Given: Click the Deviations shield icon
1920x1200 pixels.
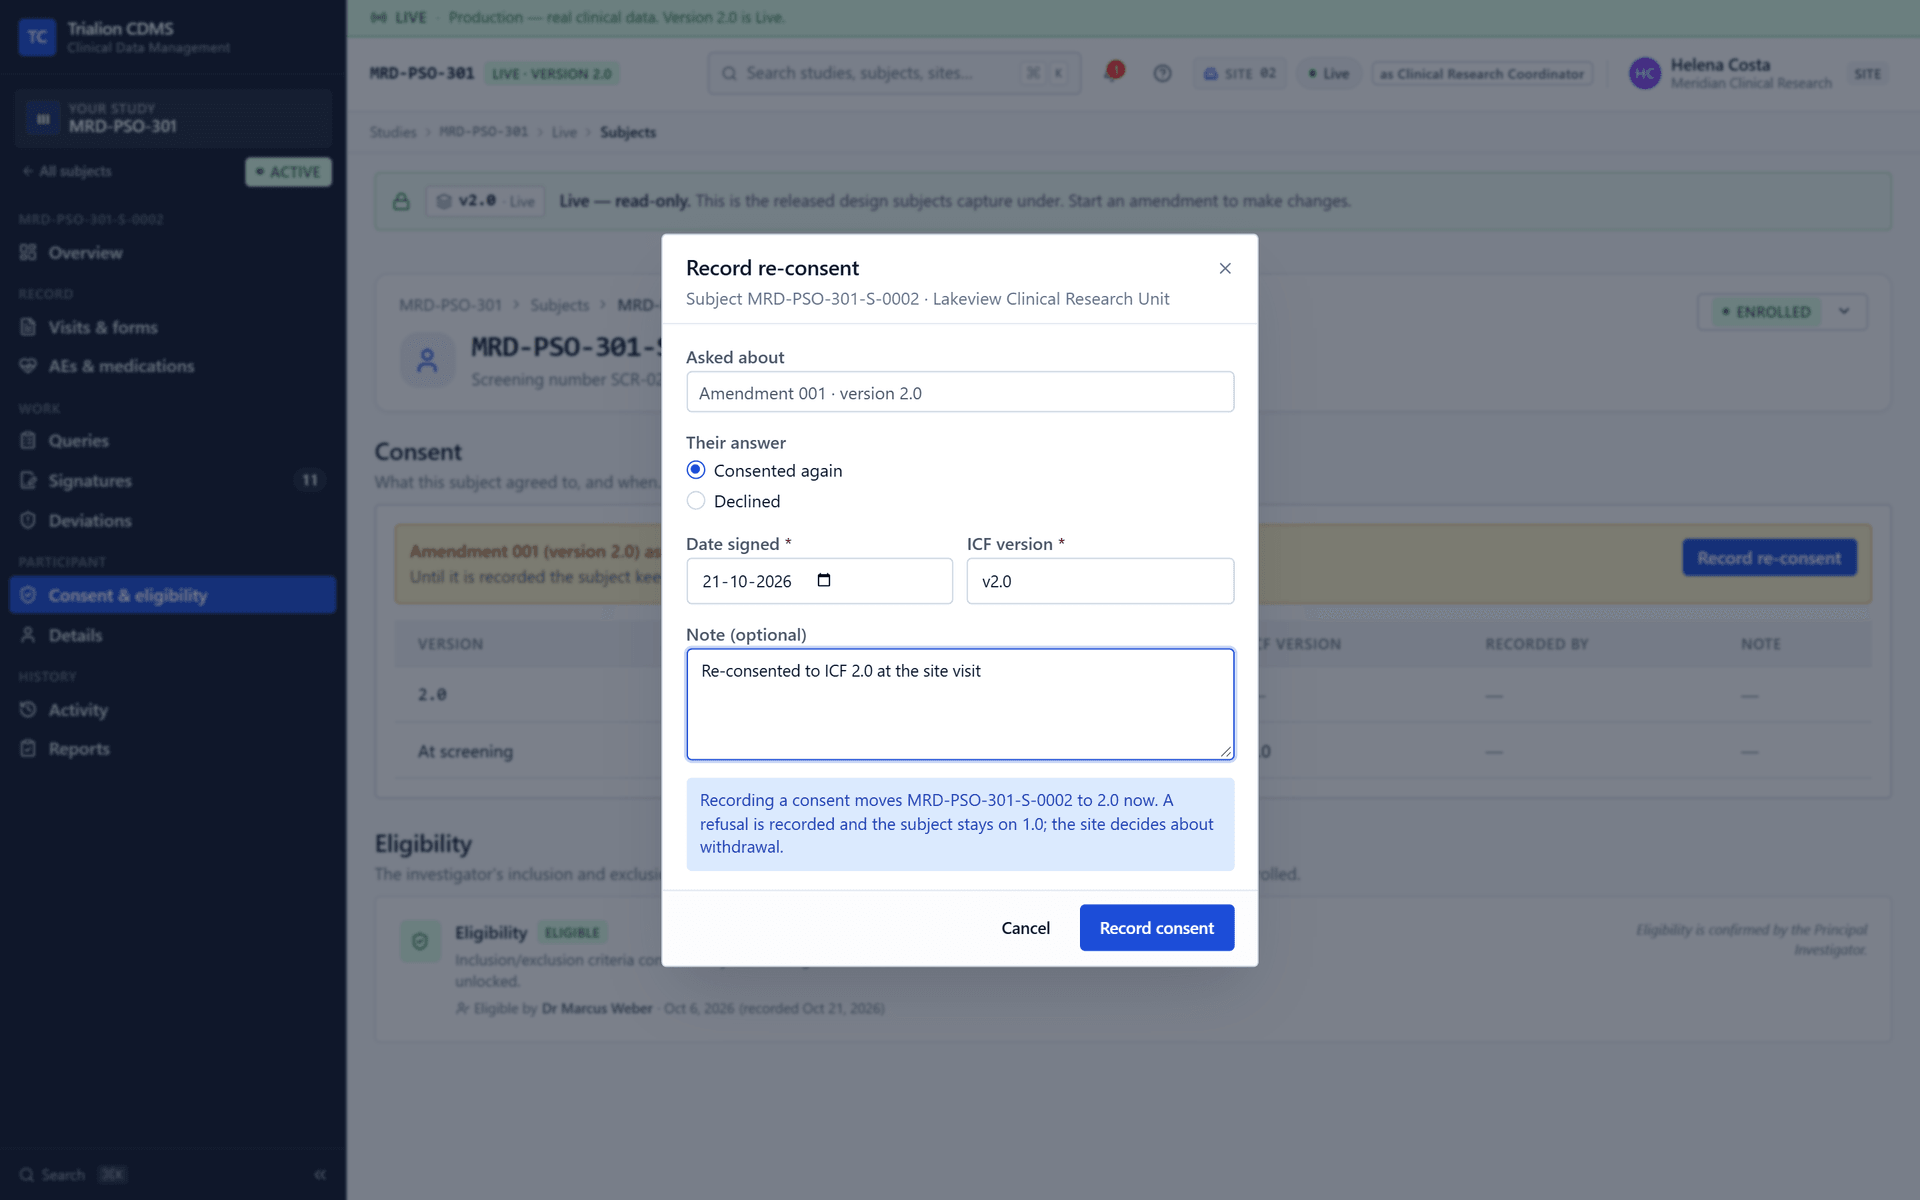Looking at the screenshot, I should pos(28,520).
